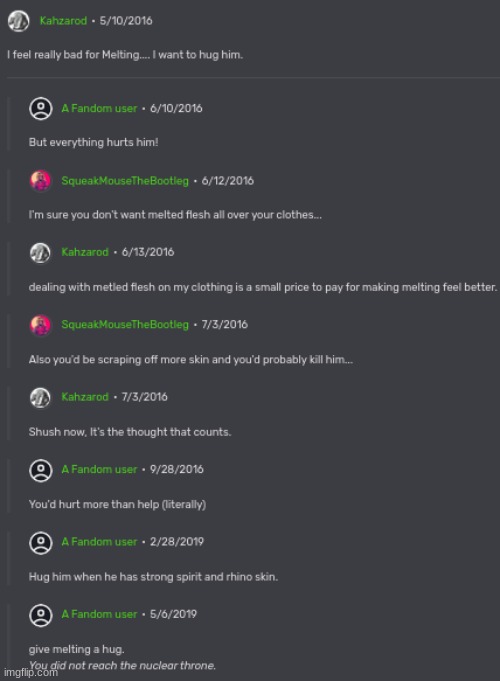500x681 pixels.
Task: Open SqueakMouseTheBootleg's avatar on the 6/12/2016 reply
Action: pos(41,181)
